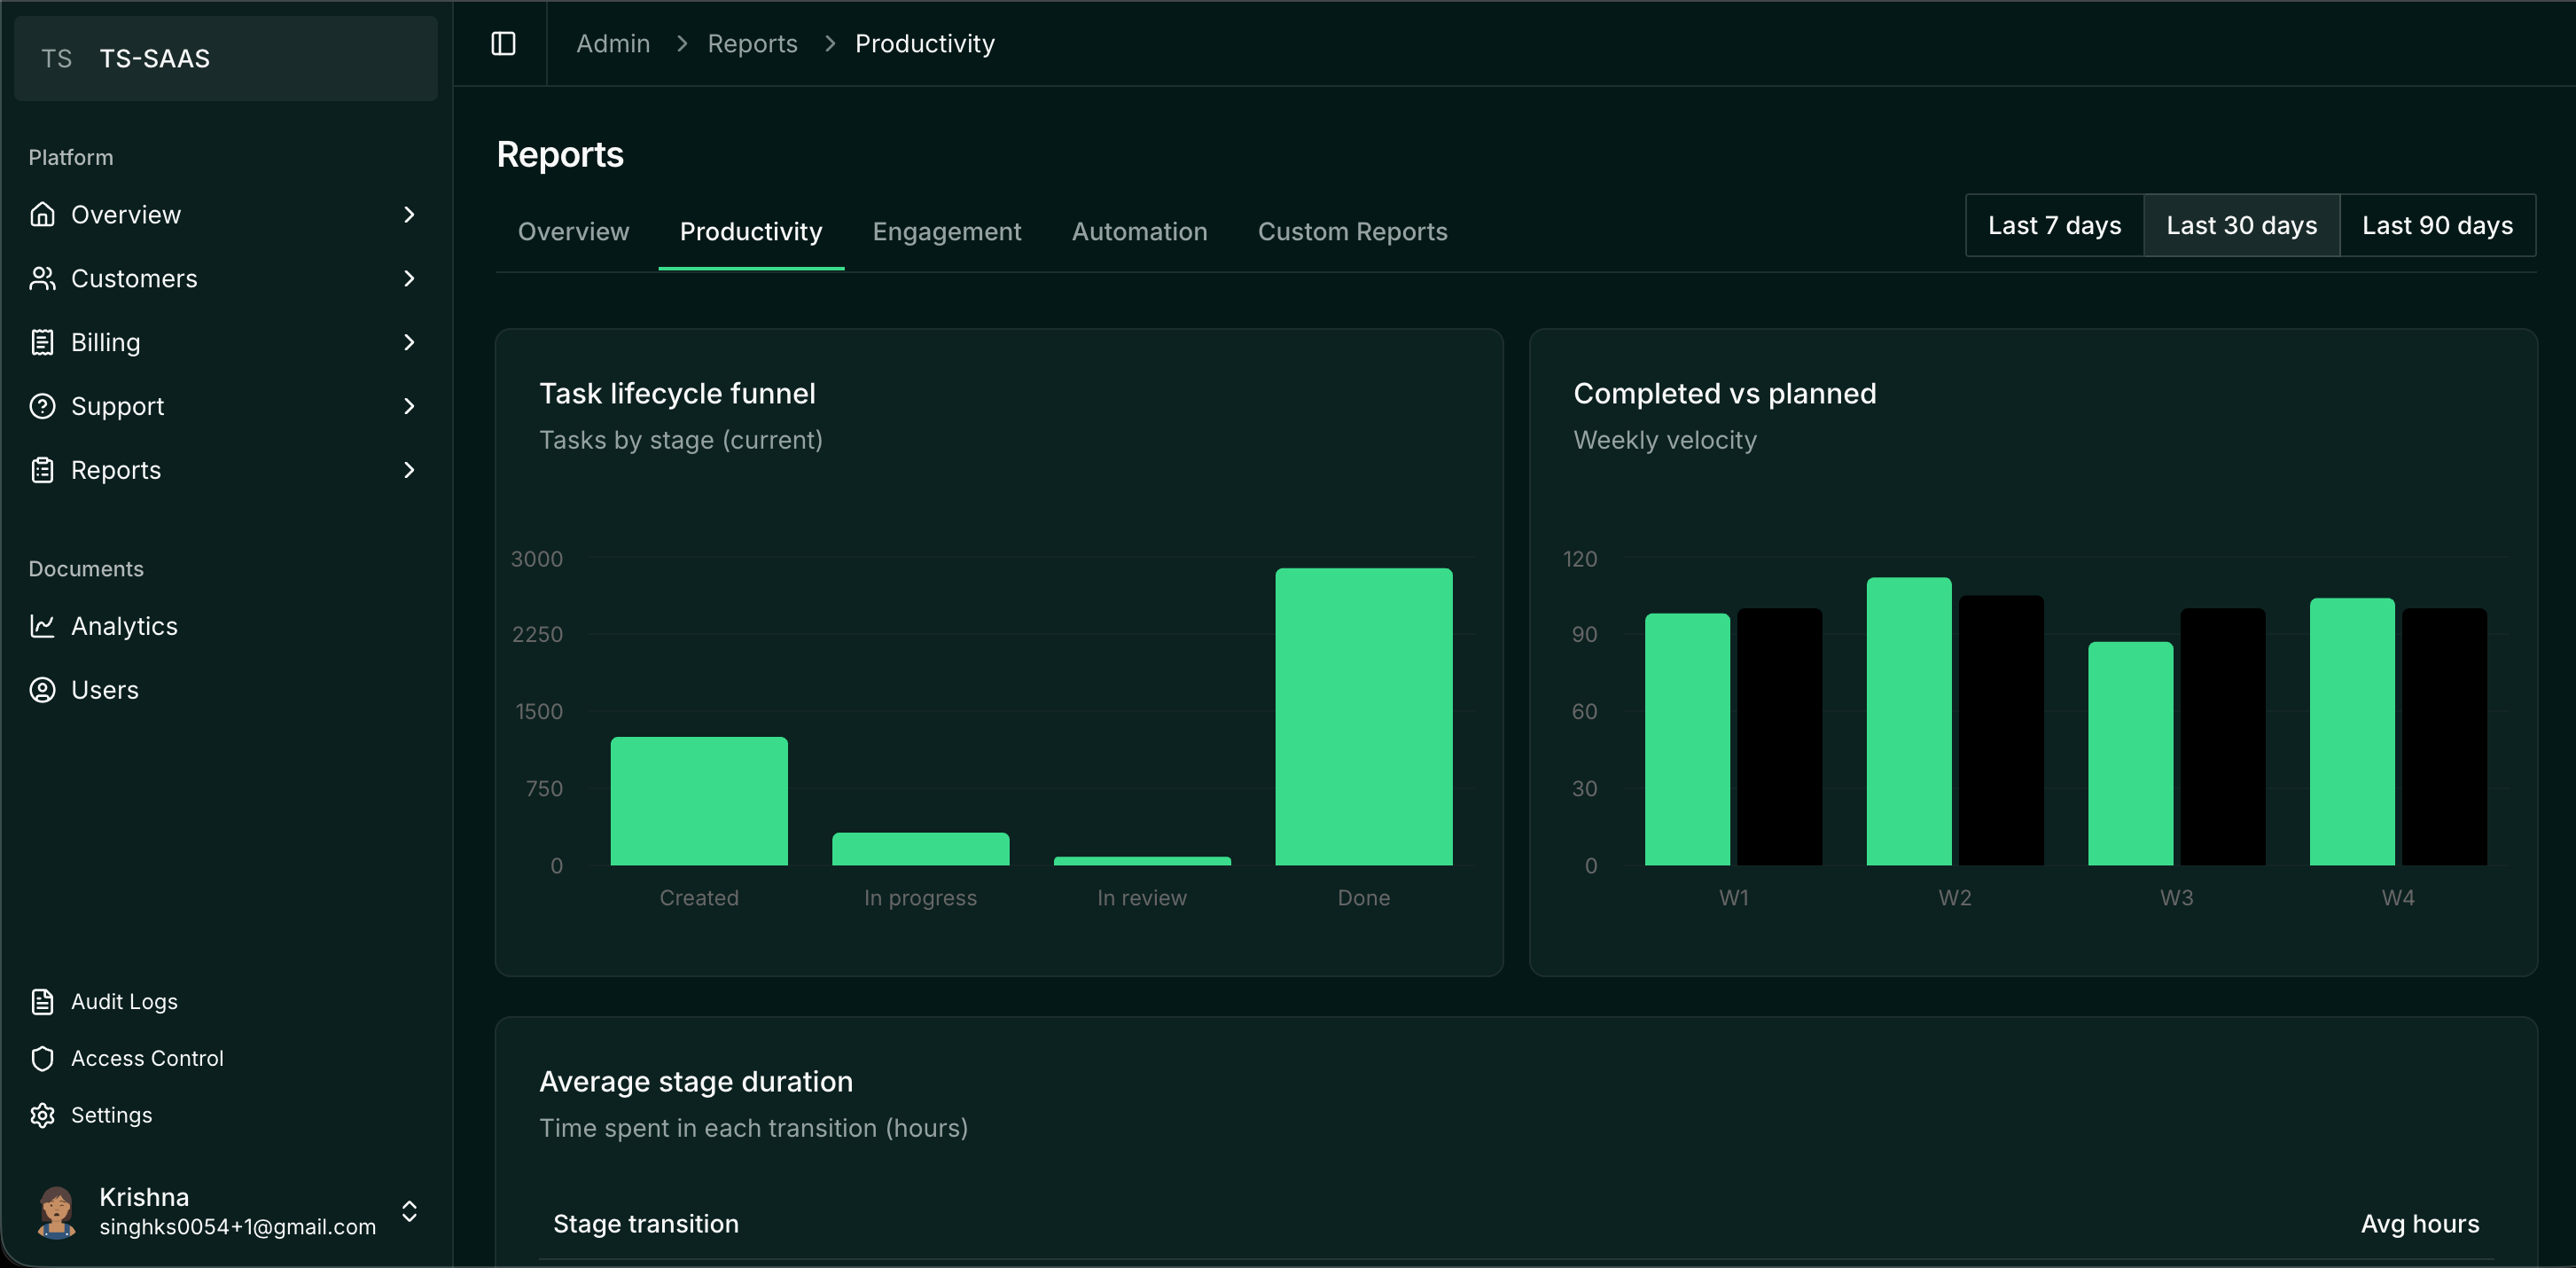Expand the Reports sidebar chevron

409,470
